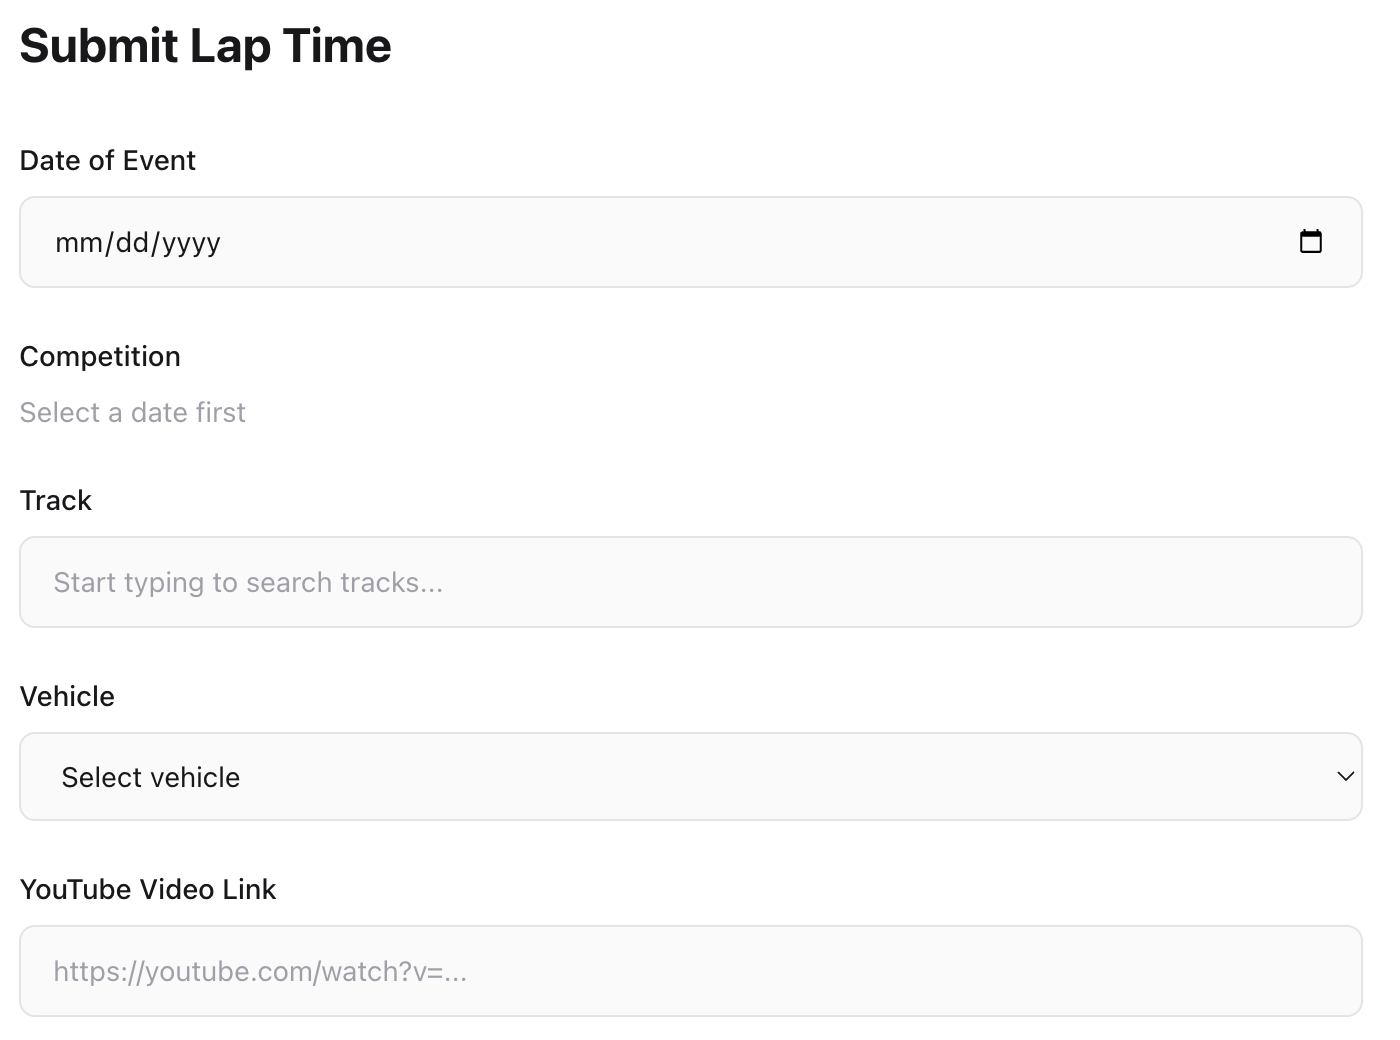
Task: Click the Vehicle label text
Action: [x=67, y=696]
